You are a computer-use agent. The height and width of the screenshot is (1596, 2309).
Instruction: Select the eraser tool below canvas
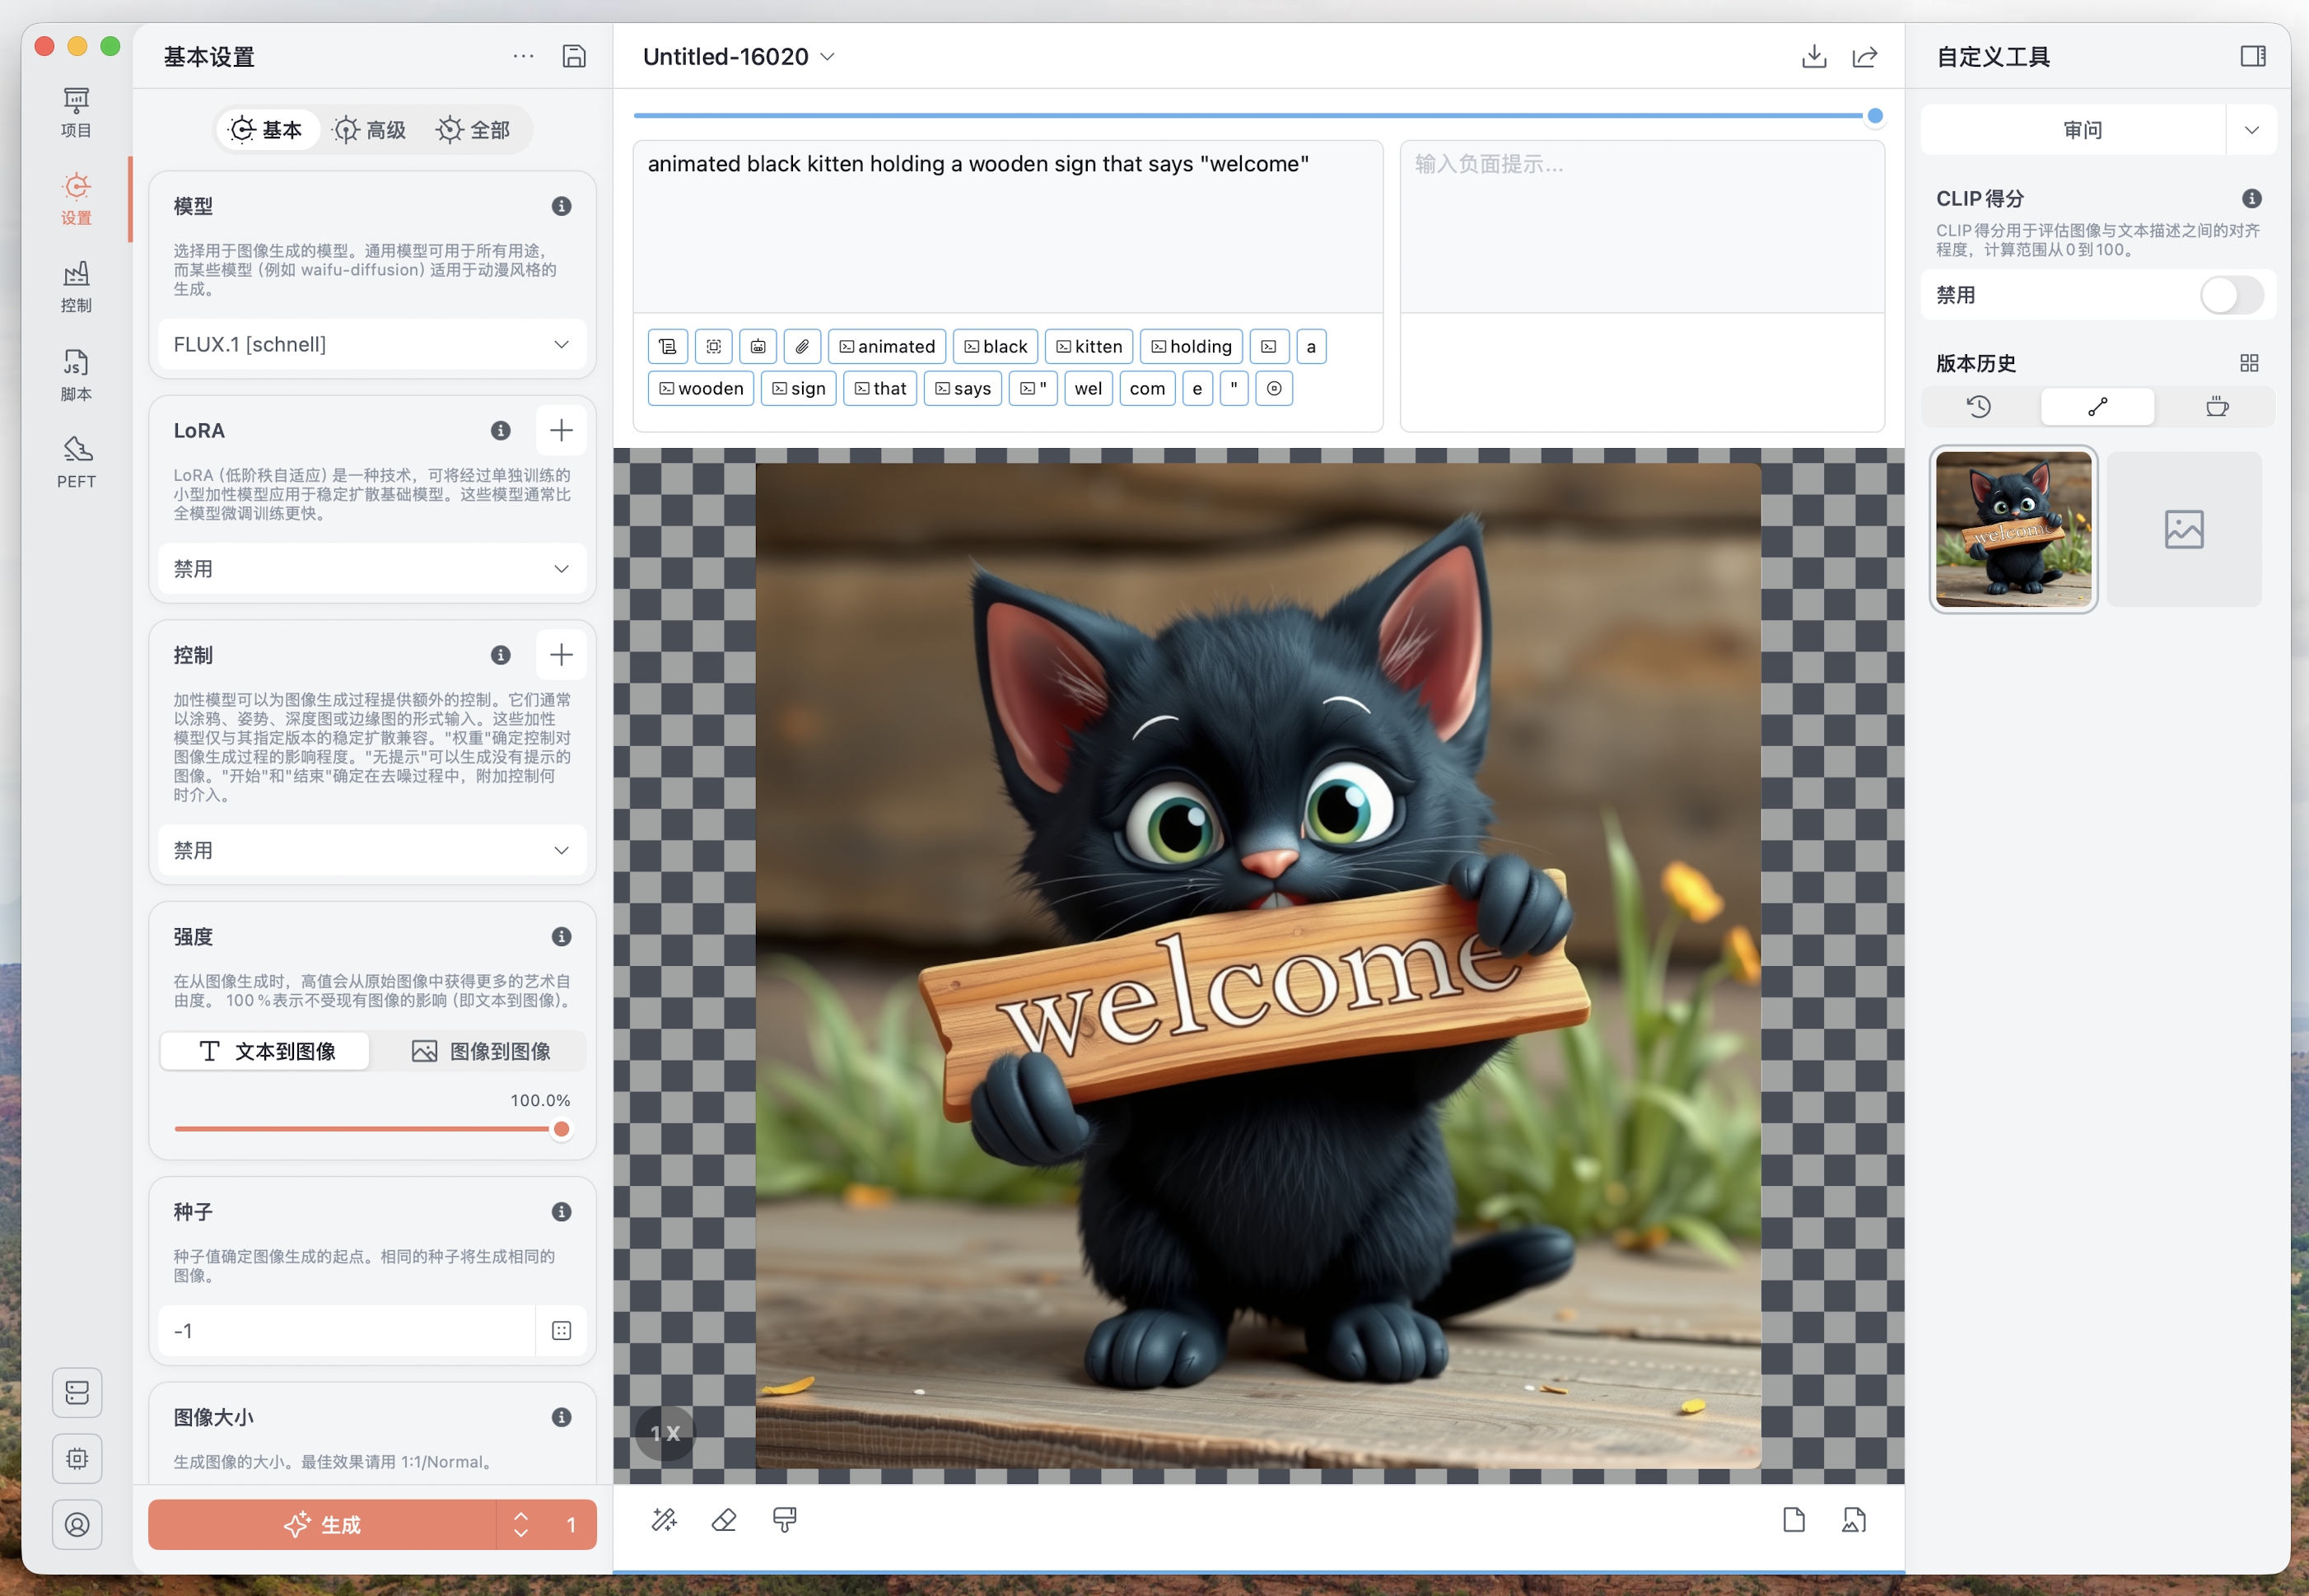[724, 1521]
